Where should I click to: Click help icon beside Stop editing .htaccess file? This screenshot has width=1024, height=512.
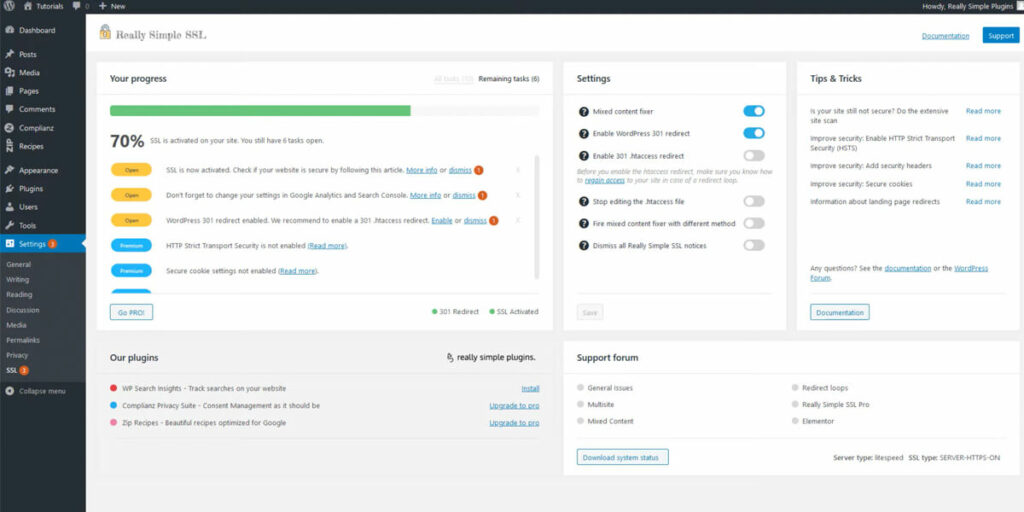584,202
